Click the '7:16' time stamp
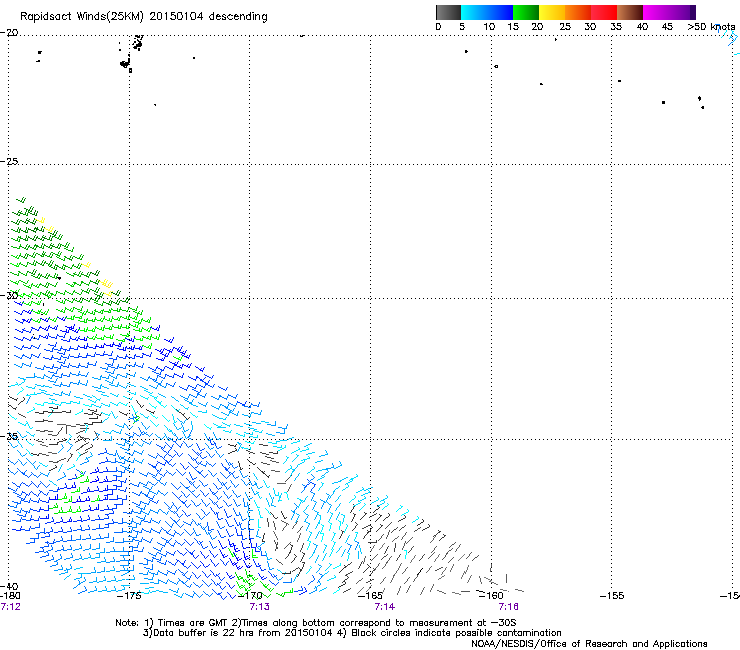Screen dimensions: 740x650 (x=509, y=607)
